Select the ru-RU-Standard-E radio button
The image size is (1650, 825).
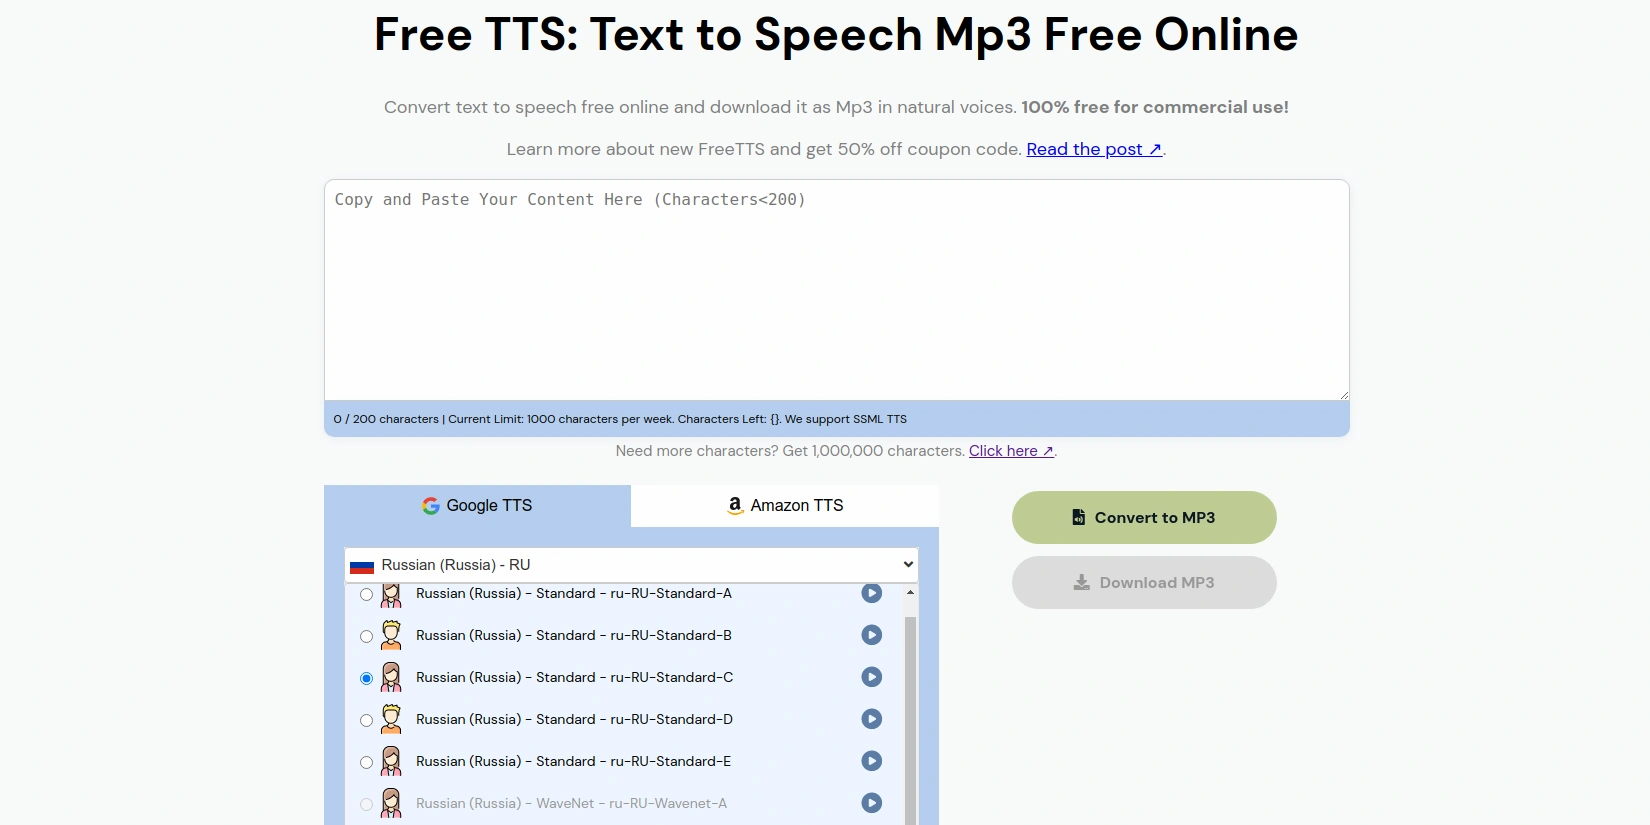[x=366, y=762]
